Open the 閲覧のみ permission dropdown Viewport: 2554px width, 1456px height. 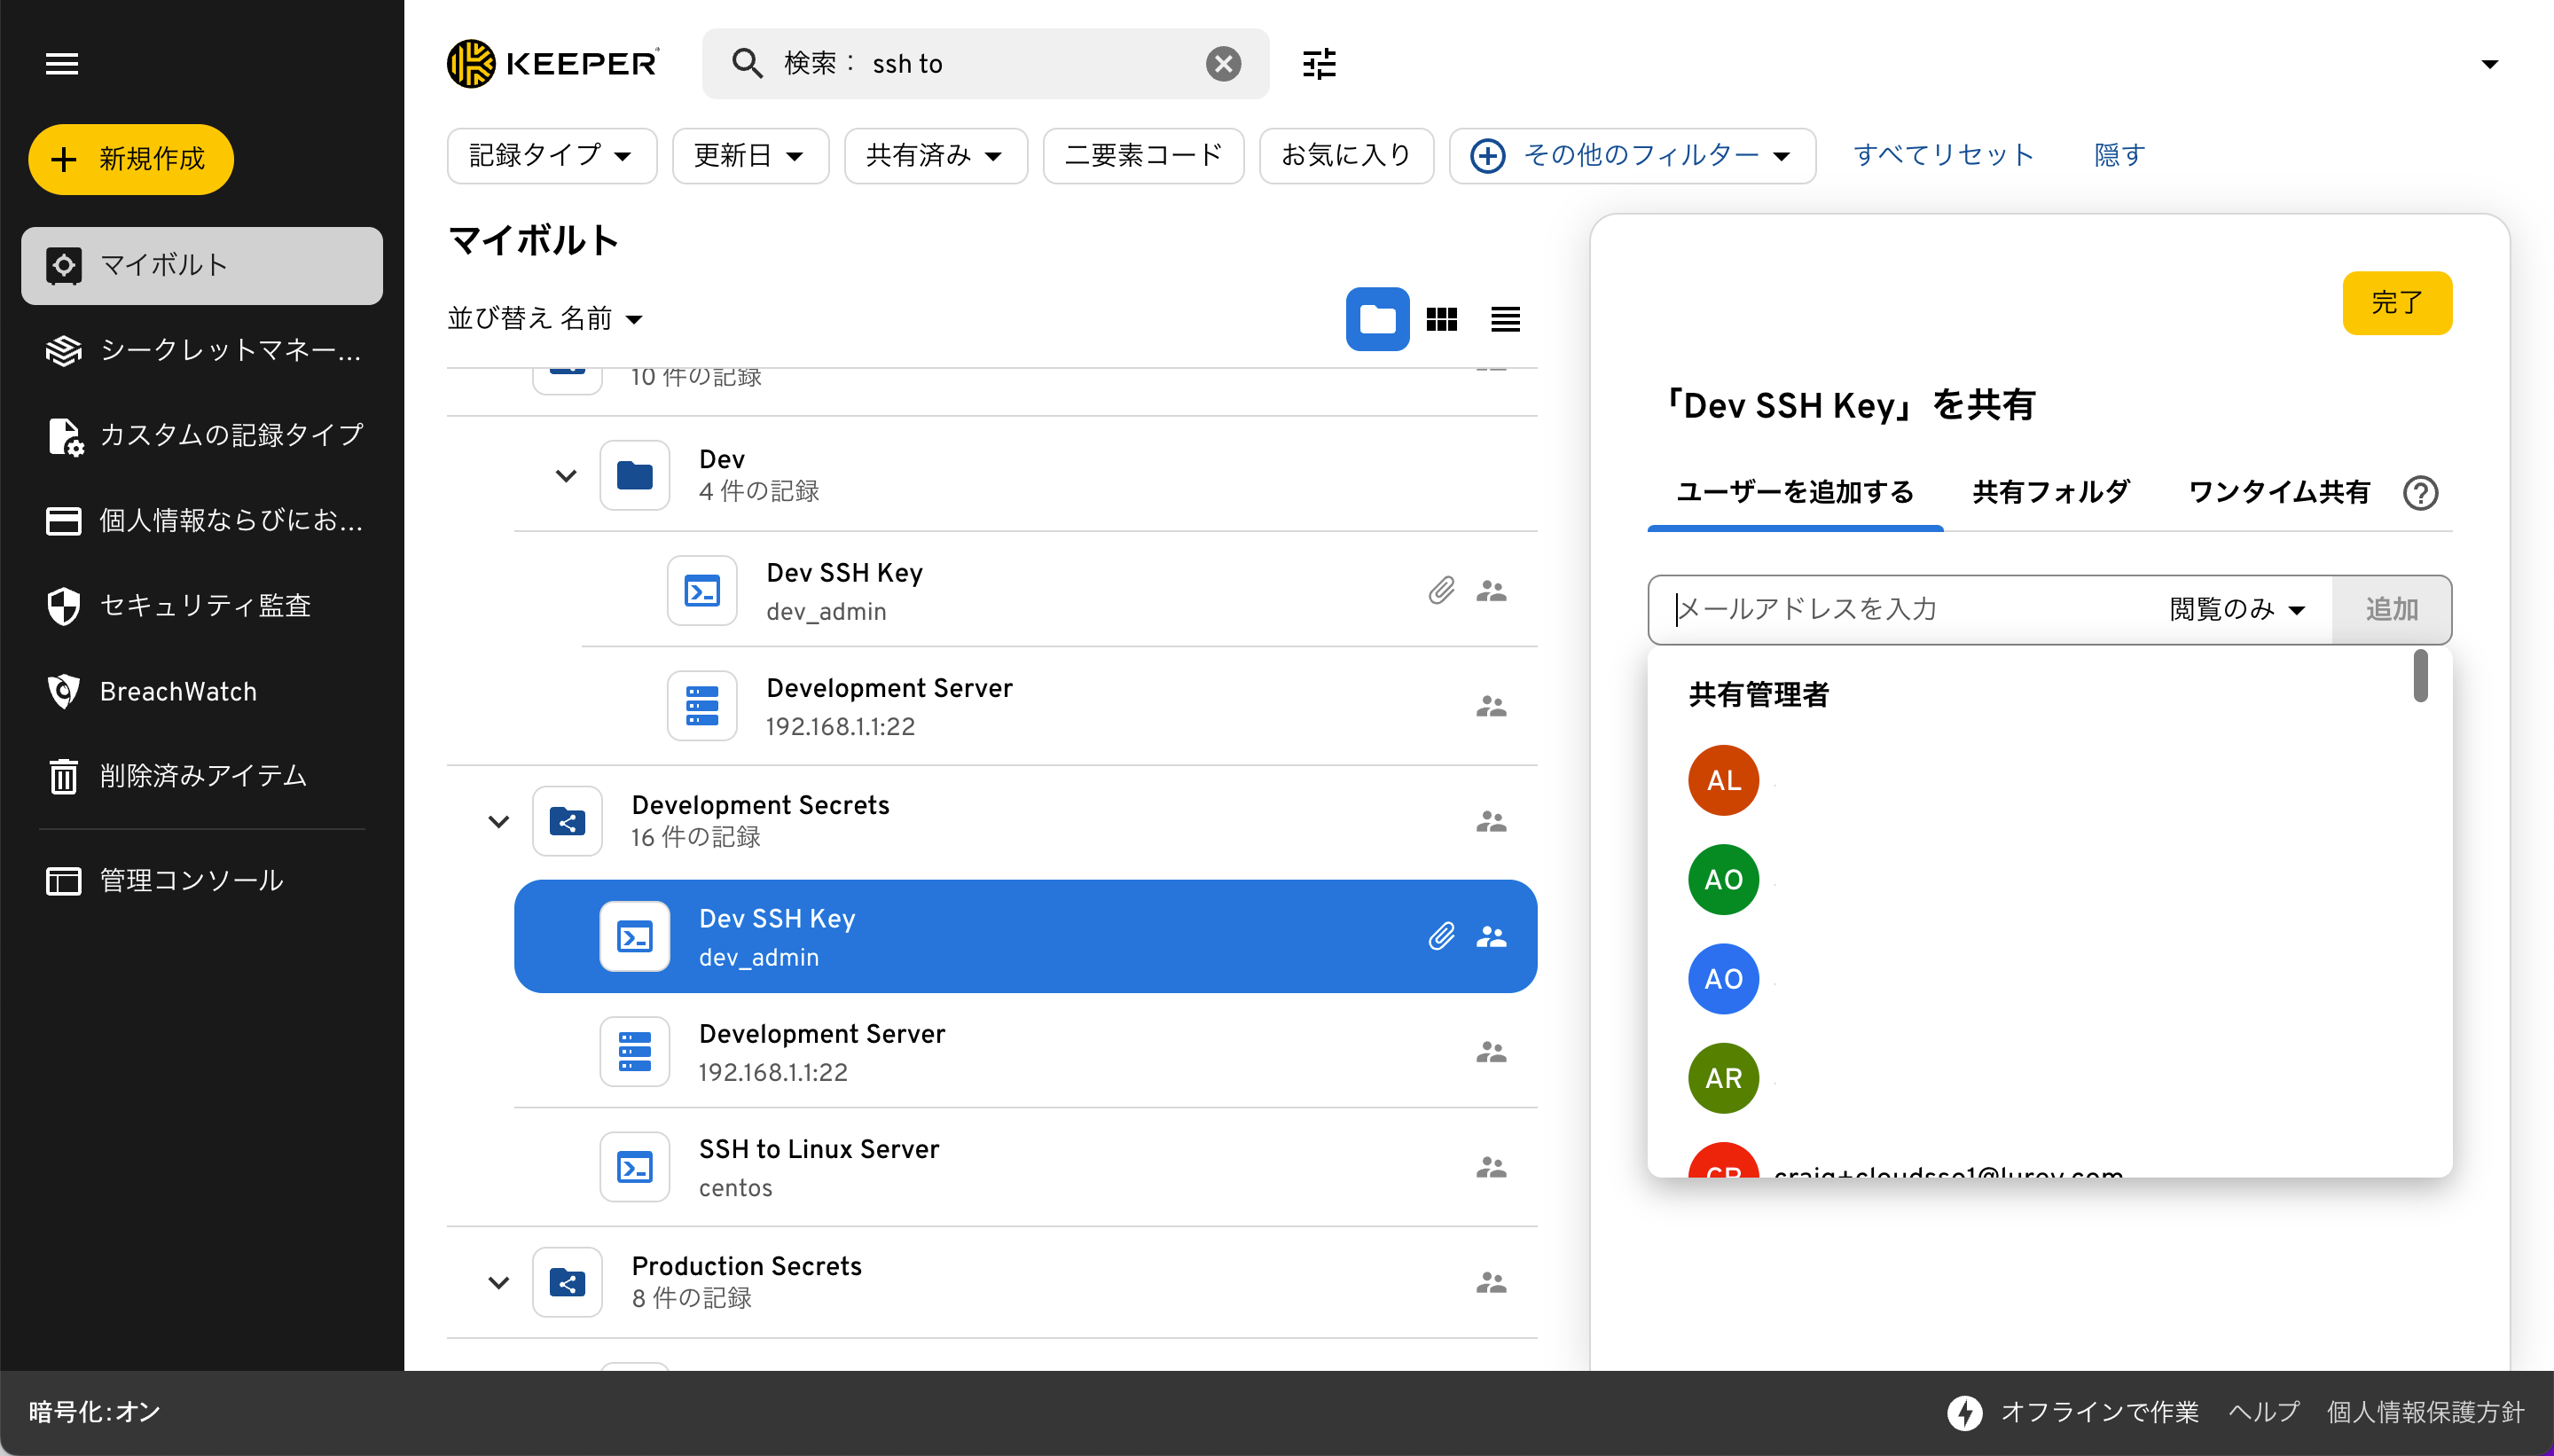(2237, 609)
